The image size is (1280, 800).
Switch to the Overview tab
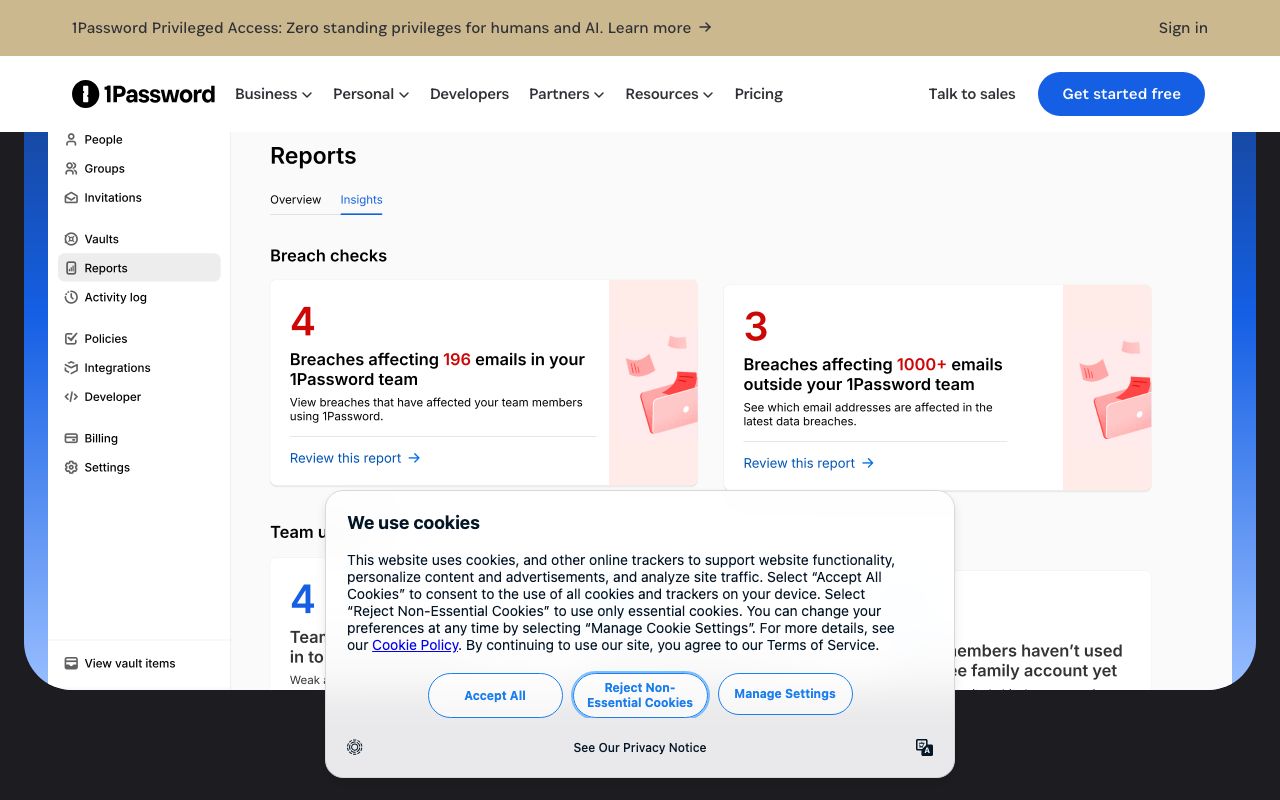(296, 200)
